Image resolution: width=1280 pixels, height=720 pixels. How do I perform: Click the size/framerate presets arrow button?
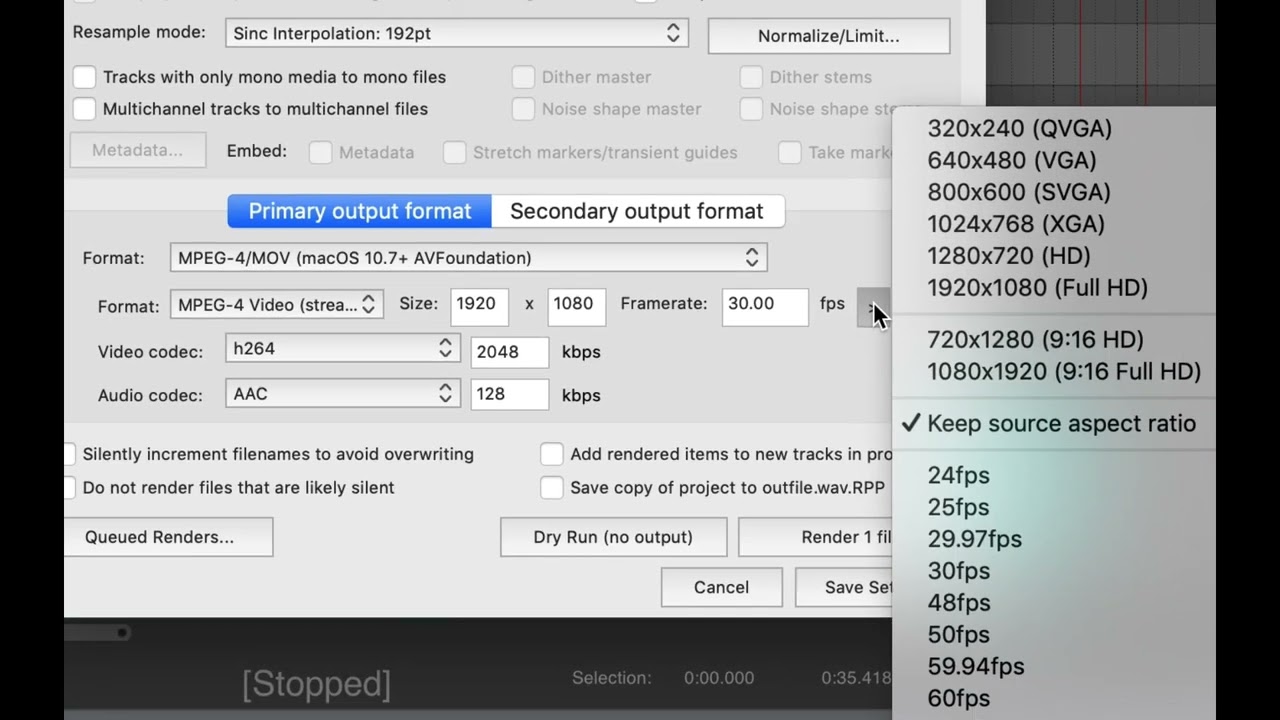872,306
